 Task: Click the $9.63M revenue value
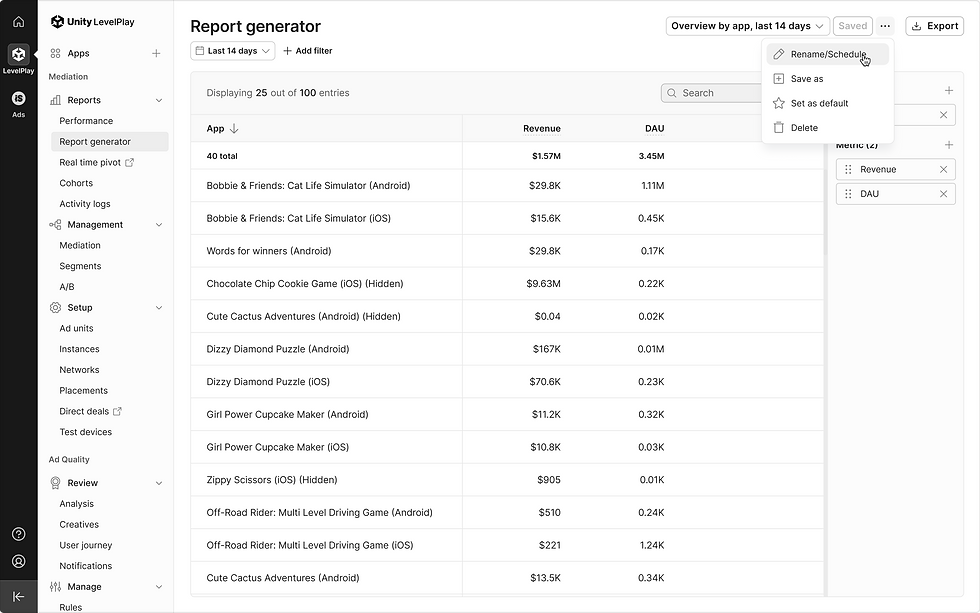point(543,284)
